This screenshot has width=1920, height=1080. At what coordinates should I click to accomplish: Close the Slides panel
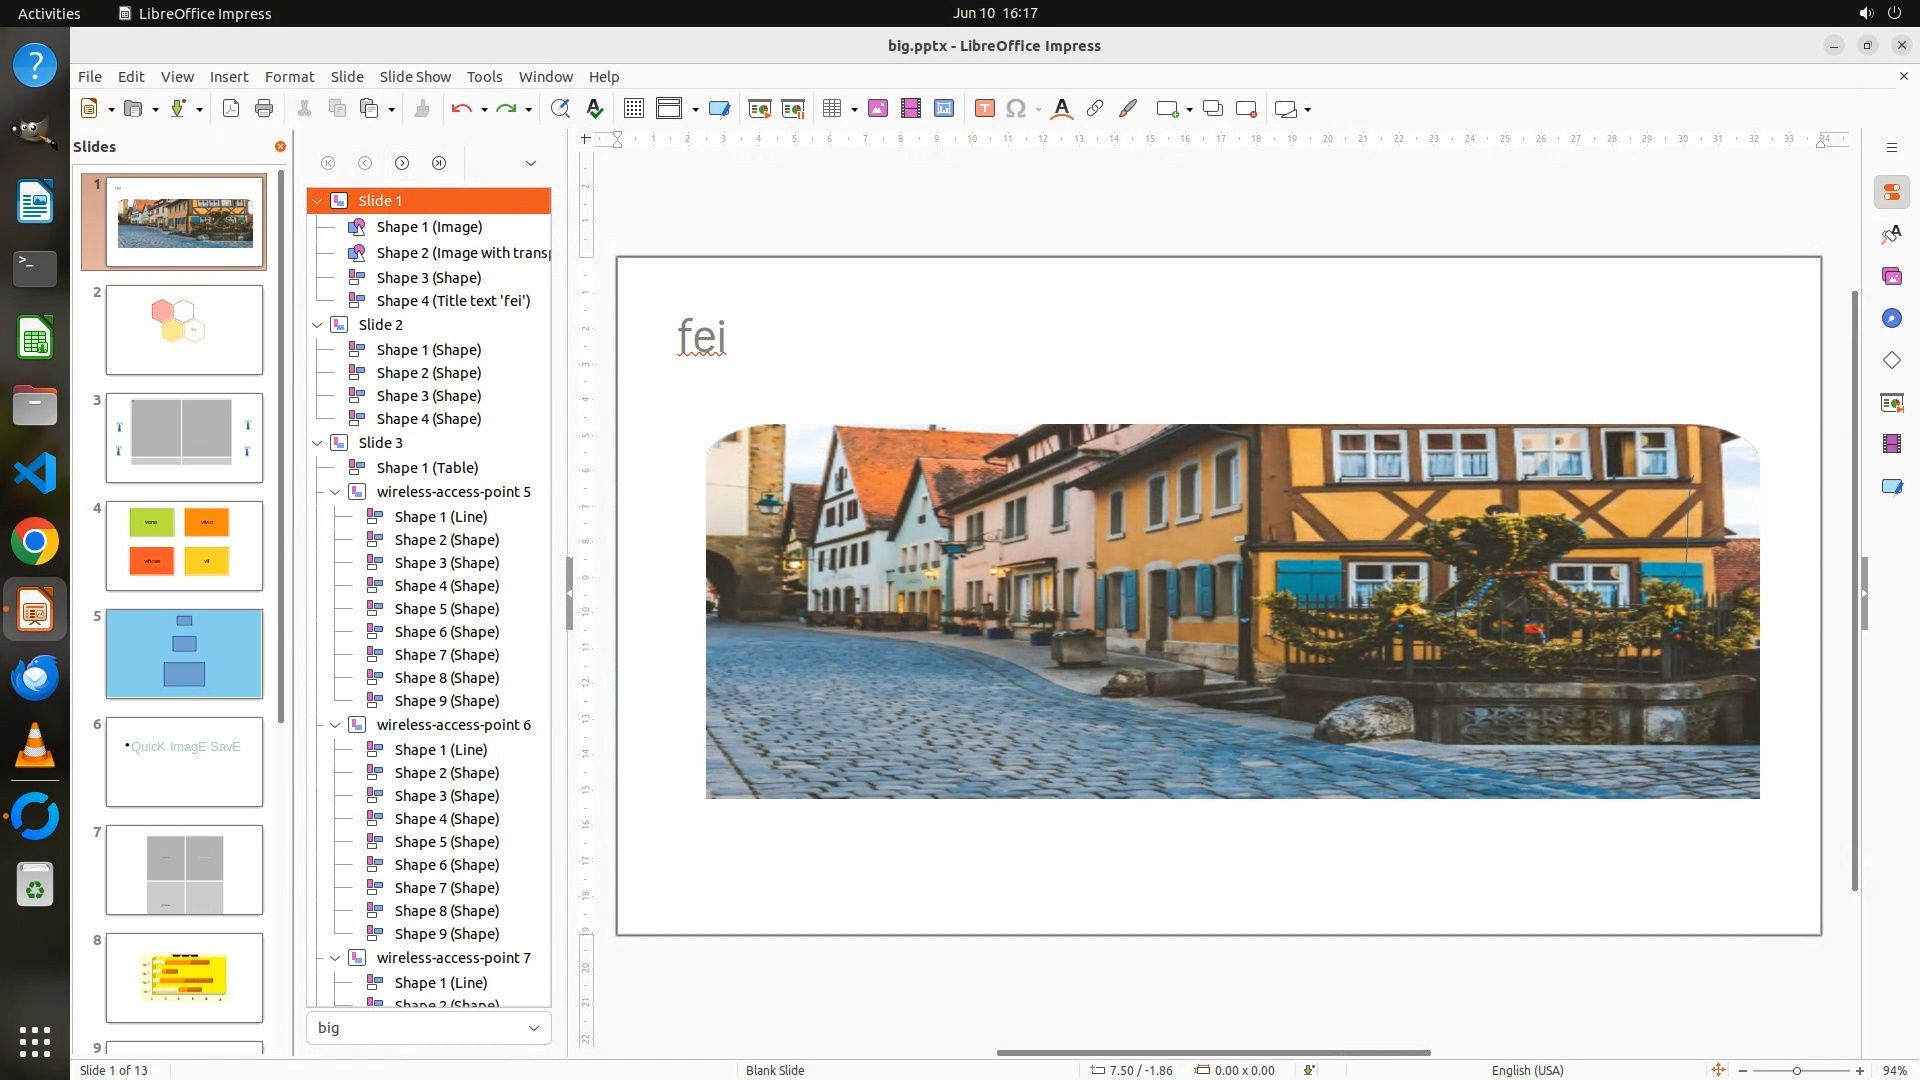click(280, 146)
